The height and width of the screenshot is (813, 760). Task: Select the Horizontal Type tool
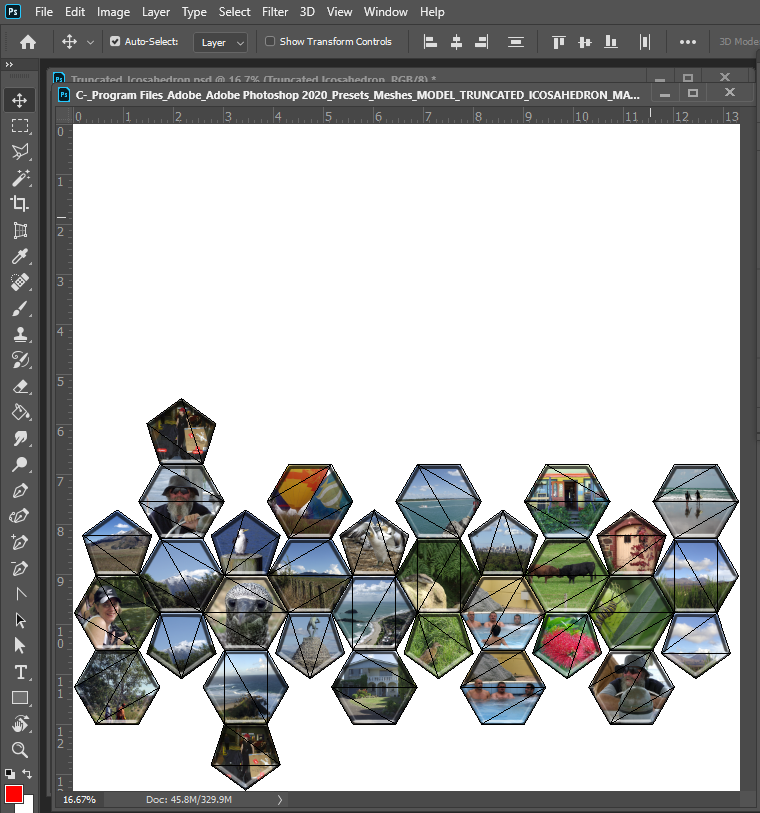20,672
